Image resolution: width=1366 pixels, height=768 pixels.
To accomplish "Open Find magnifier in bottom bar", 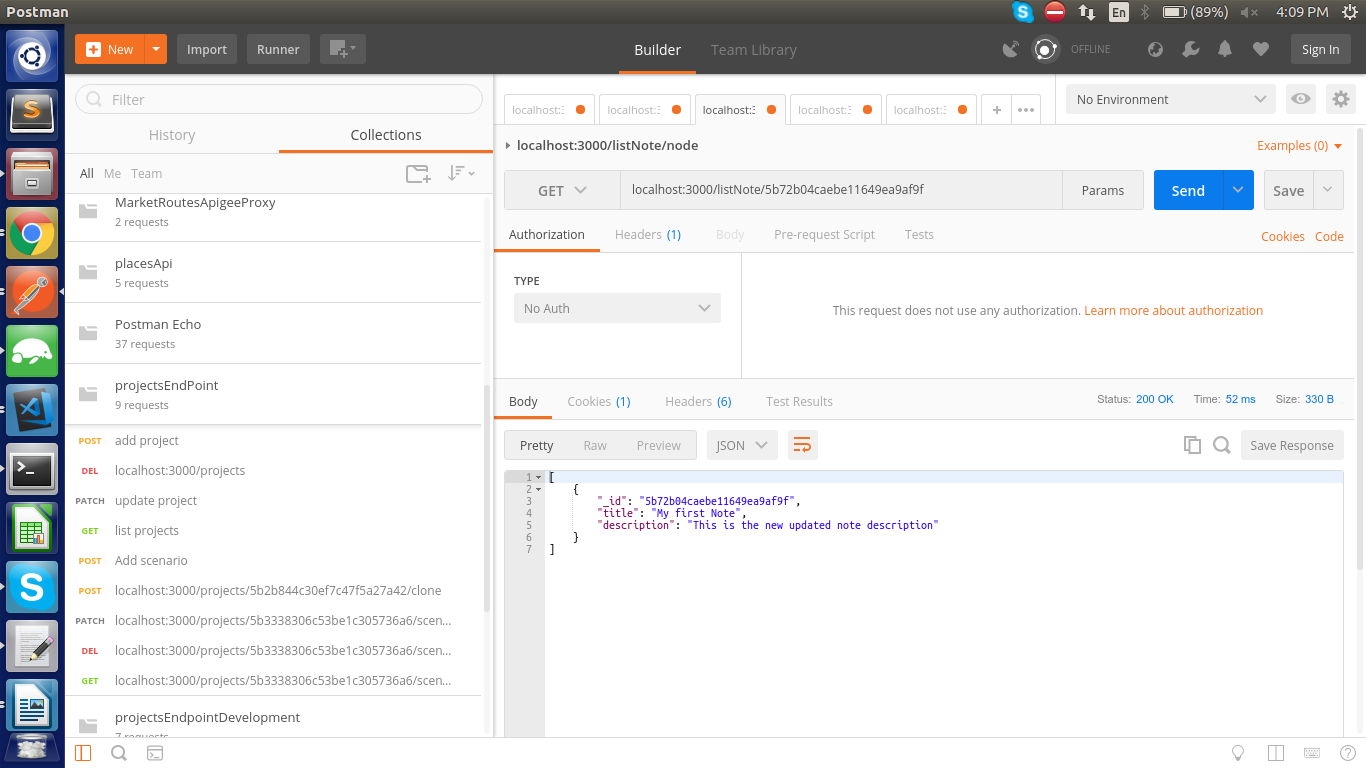I will point(118,753).
